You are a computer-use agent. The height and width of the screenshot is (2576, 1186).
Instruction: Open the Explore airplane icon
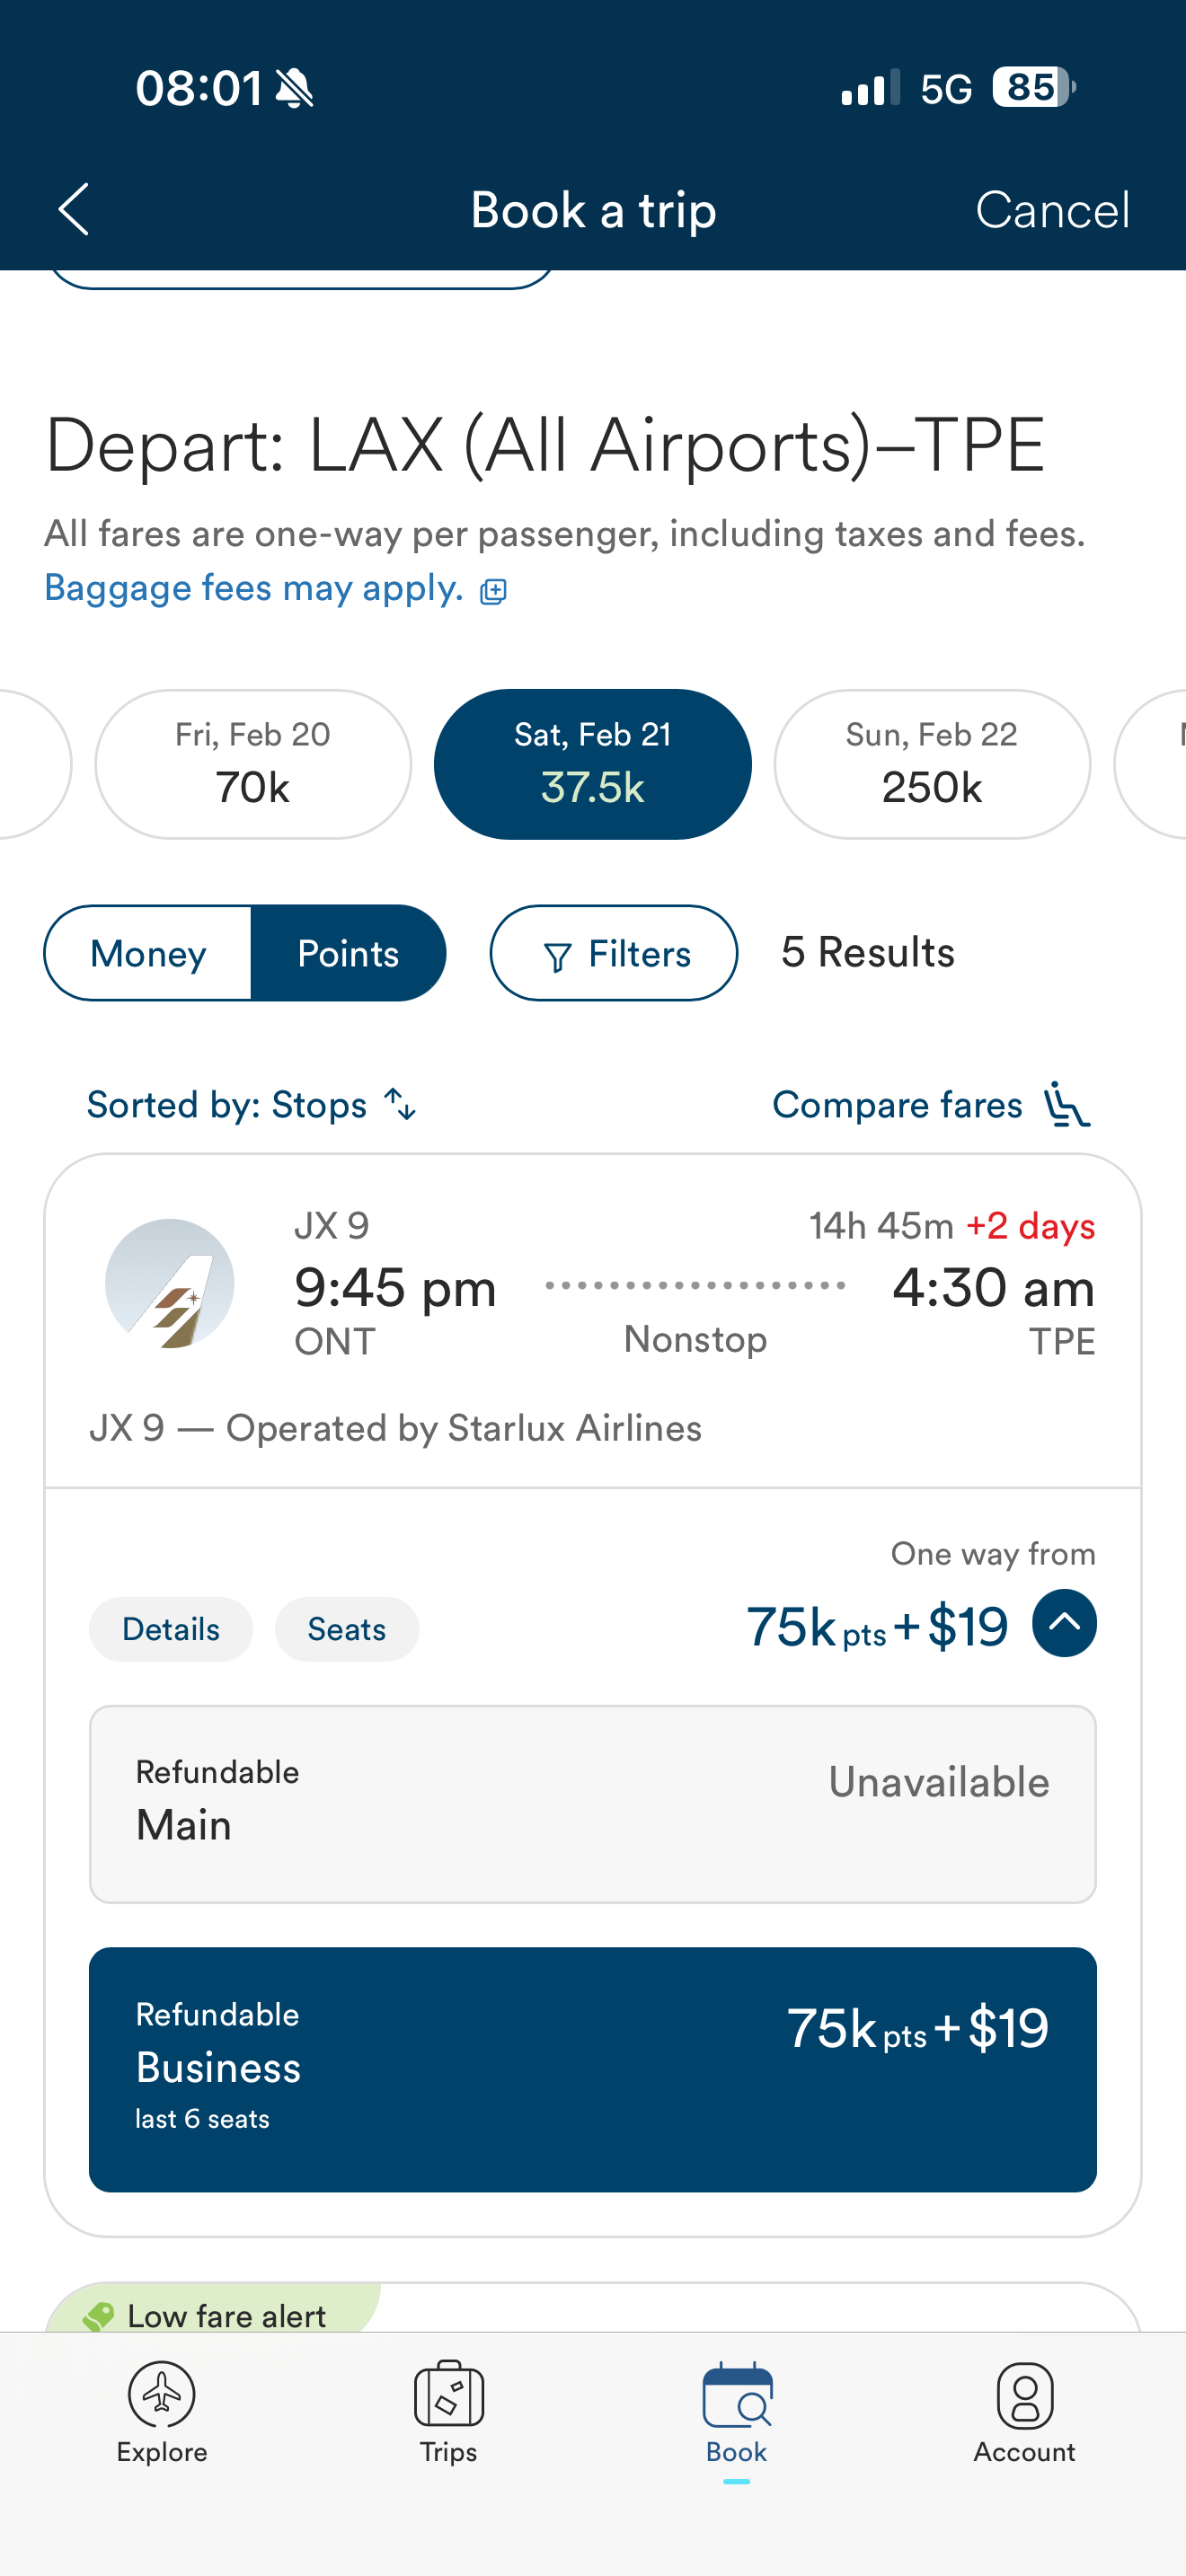coord(161,2394)
